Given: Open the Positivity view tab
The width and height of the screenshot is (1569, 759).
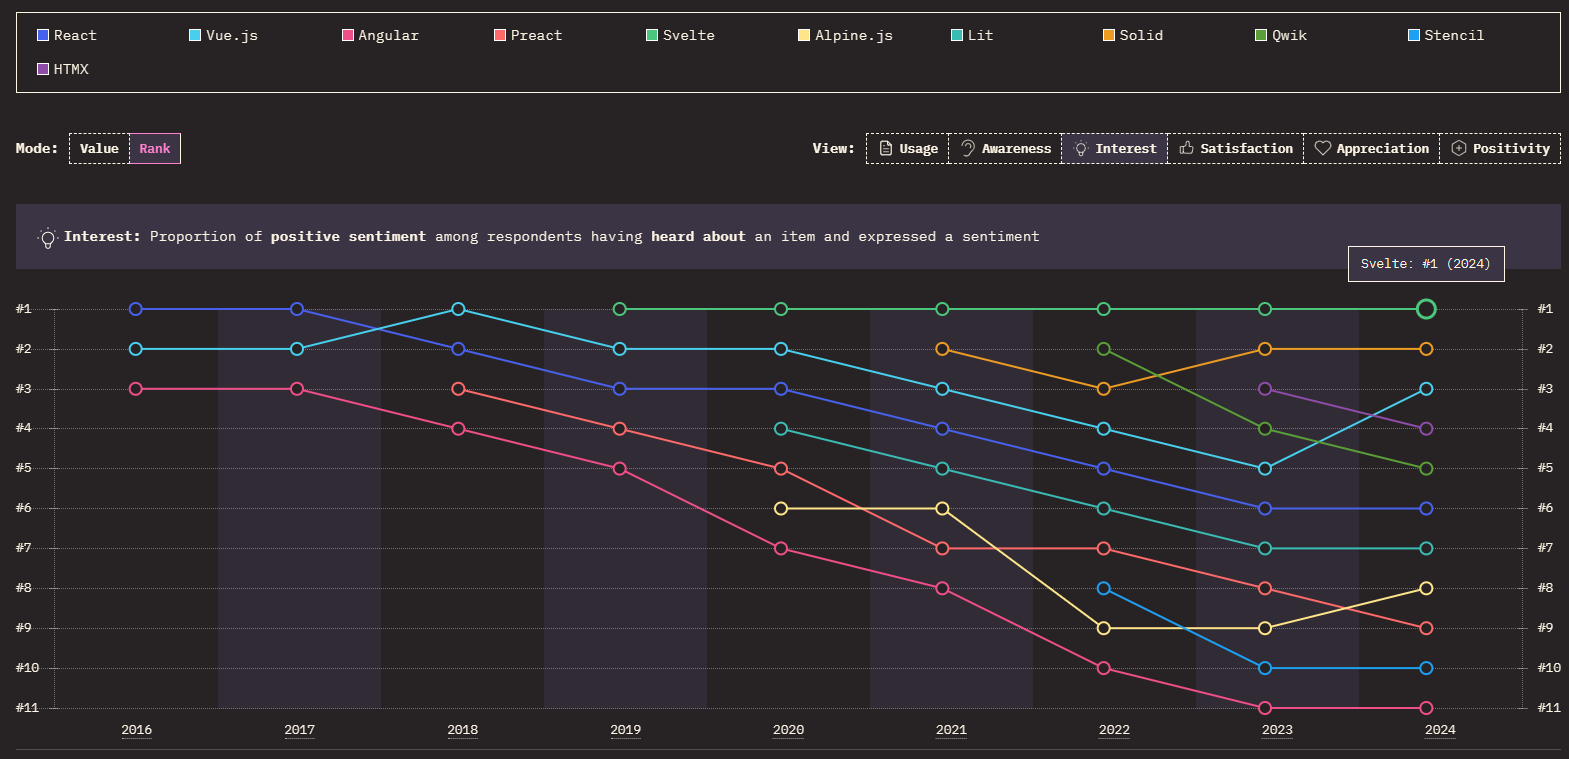Looking at the screenshot, I should coord(1500,148).
